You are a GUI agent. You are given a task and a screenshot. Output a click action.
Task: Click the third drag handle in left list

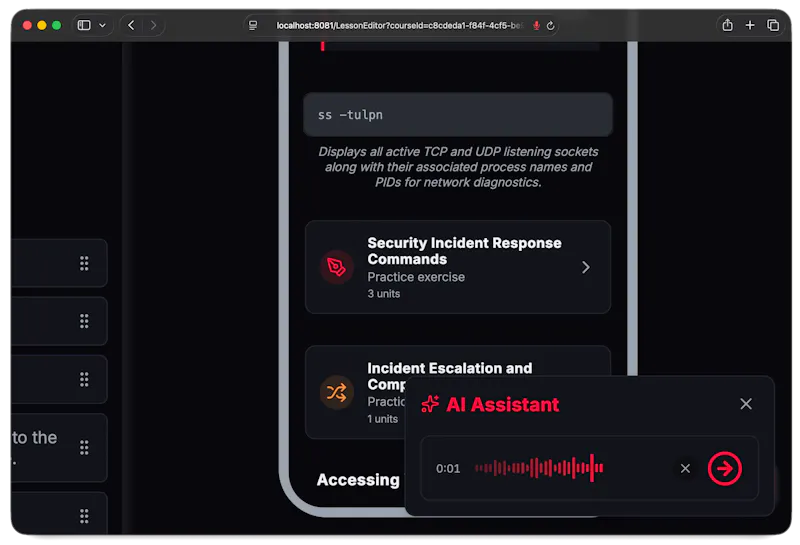pyautogui.click(x=84, y=379)
